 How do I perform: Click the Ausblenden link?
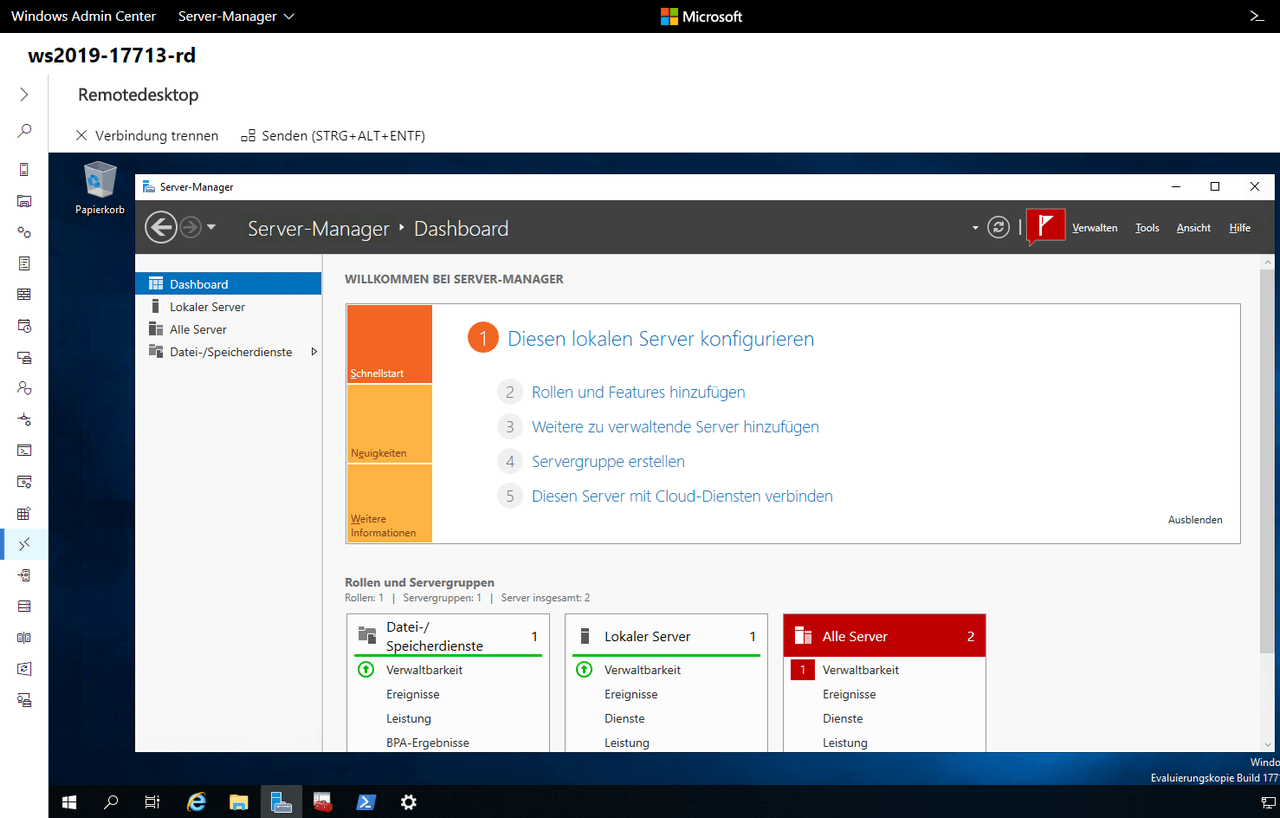point(1195,520)
